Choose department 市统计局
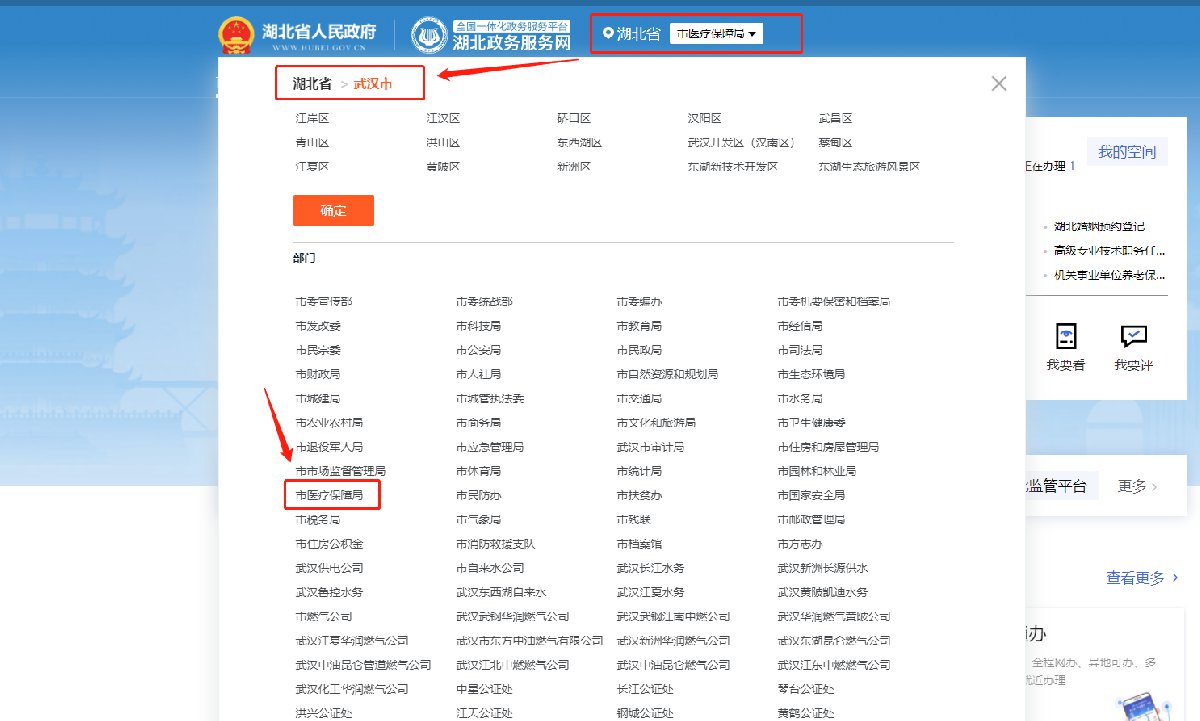Viewport: 1200px width, 721px height. tap(639, 471)
